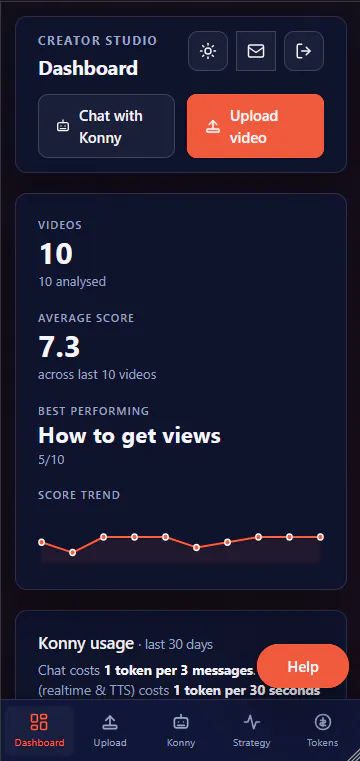Viewport: 360px width, 761px height.
Task: Click the Strategy pulse icon in the bottom bar
Action: click(x=251, y=722)
